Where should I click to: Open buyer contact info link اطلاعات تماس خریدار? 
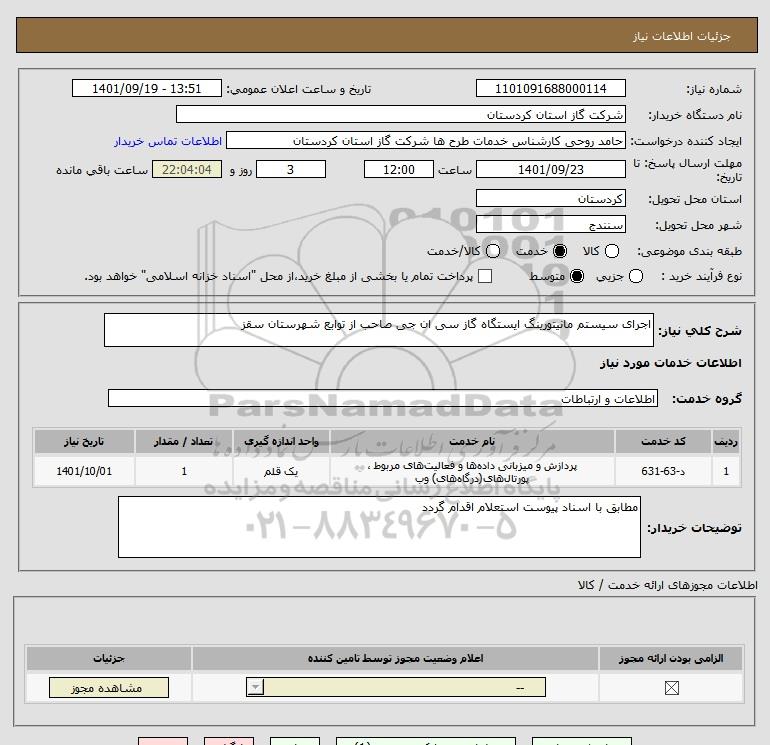click(168, 141)
